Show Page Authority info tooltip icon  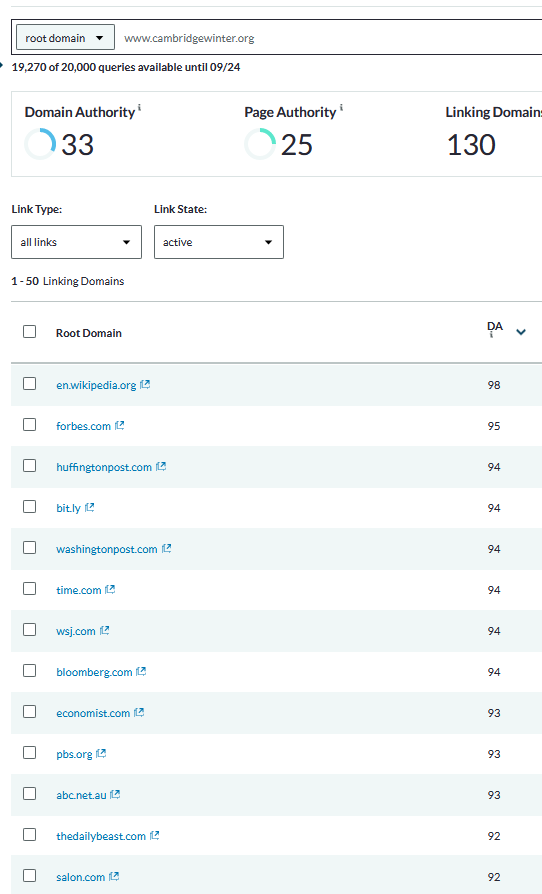pos(341,107)
